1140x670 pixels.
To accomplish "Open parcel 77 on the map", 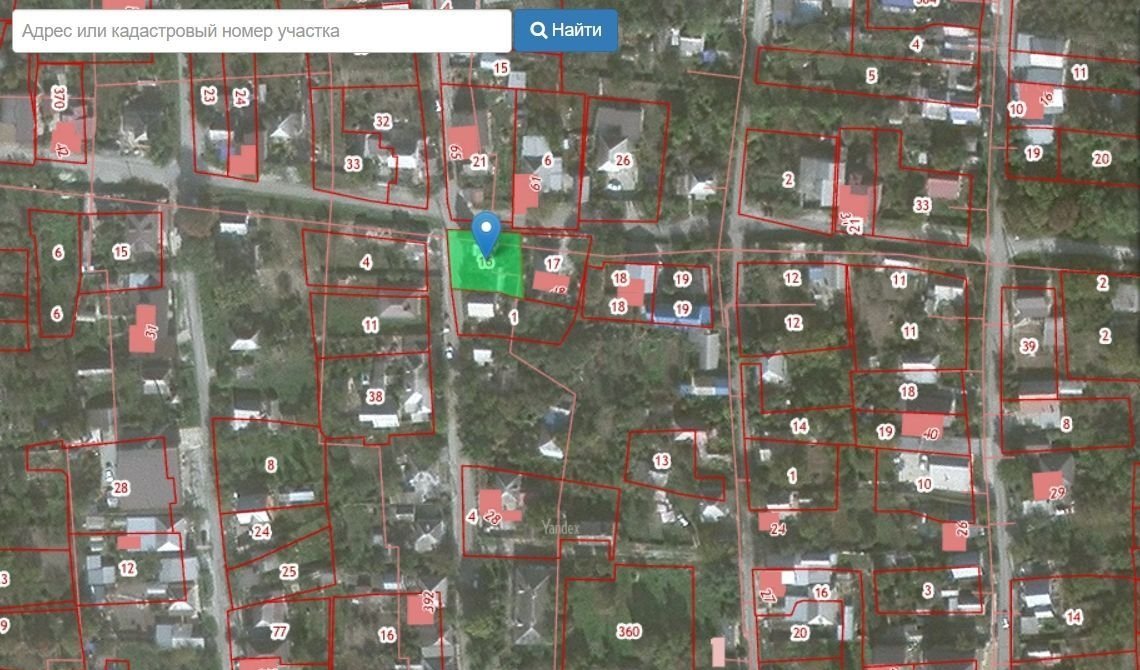I will click(x=279, y=631).
